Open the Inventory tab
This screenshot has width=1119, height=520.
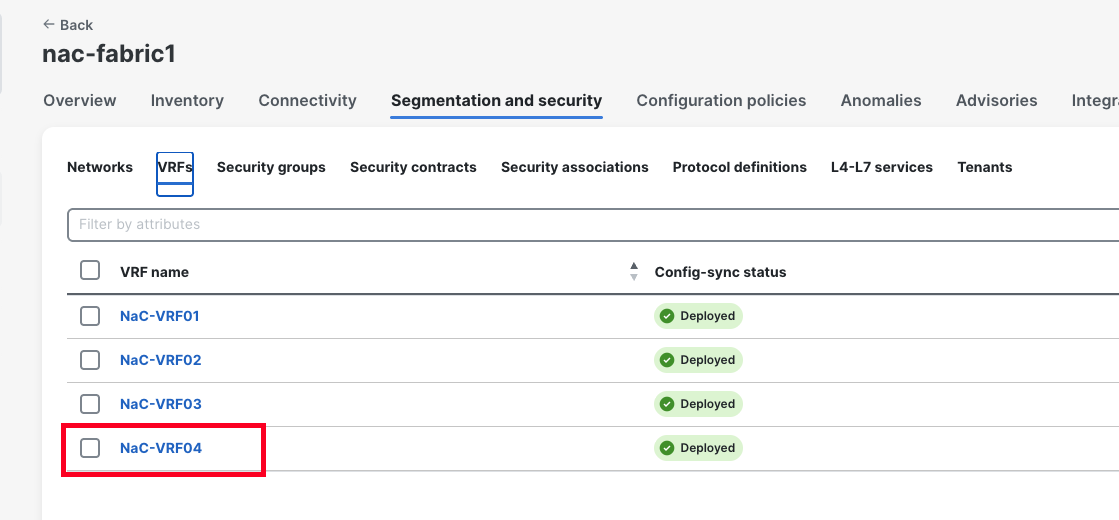pyautogui.click(x=187, y=101)
